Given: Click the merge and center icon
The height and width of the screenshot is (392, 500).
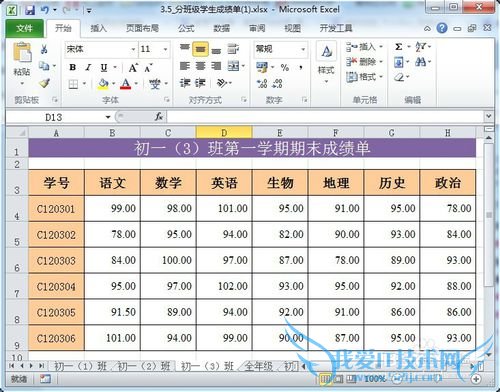Looking at the screenshot, I should (233, 66).
